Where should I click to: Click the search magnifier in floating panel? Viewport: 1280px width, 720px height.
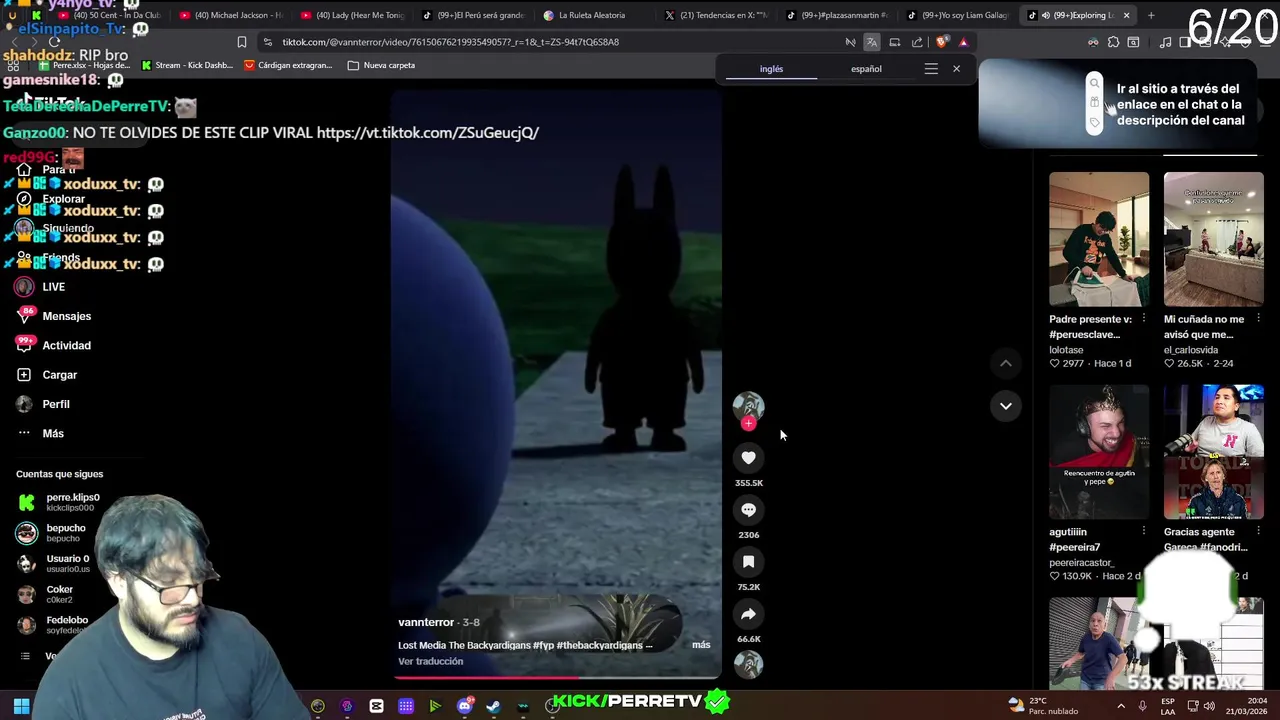coord(1094,83)
